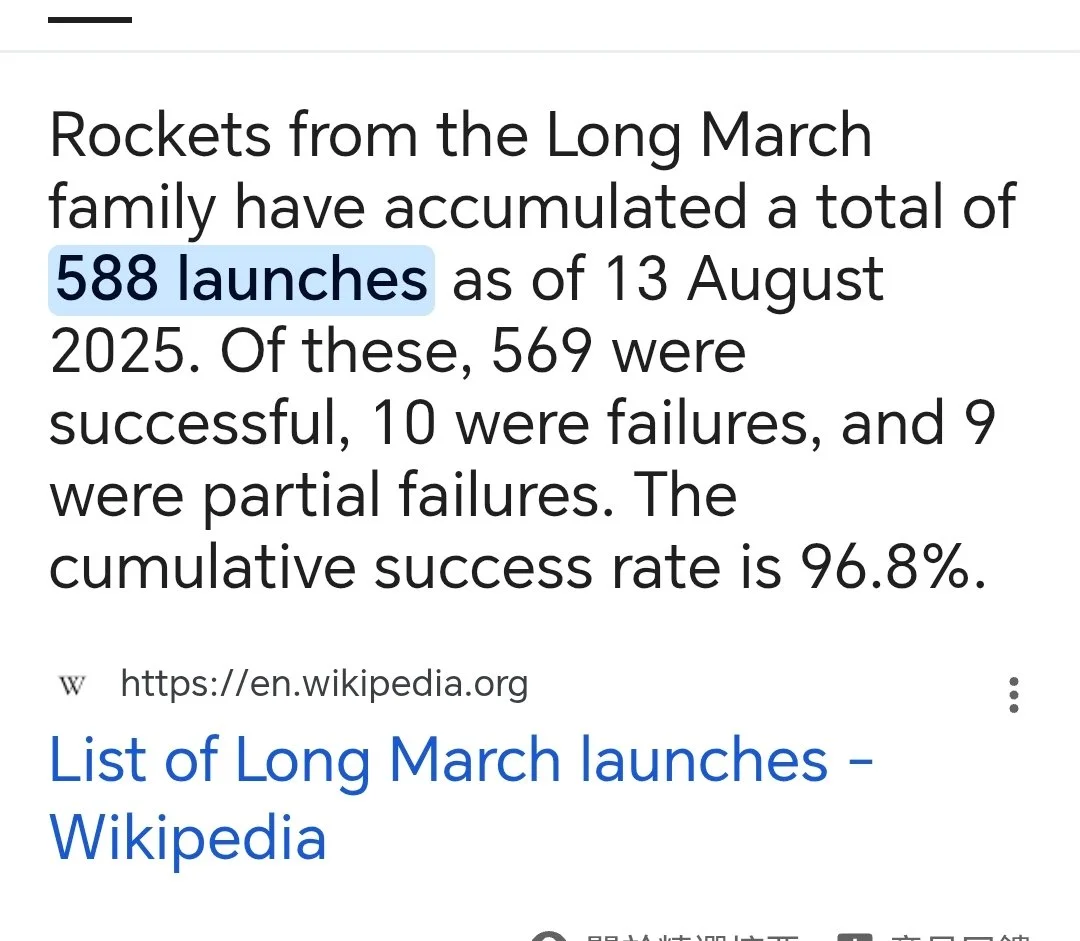Click the word "accumulated" in the snippet
Viewport: 1080px width, 941px height.
(565, 208)
